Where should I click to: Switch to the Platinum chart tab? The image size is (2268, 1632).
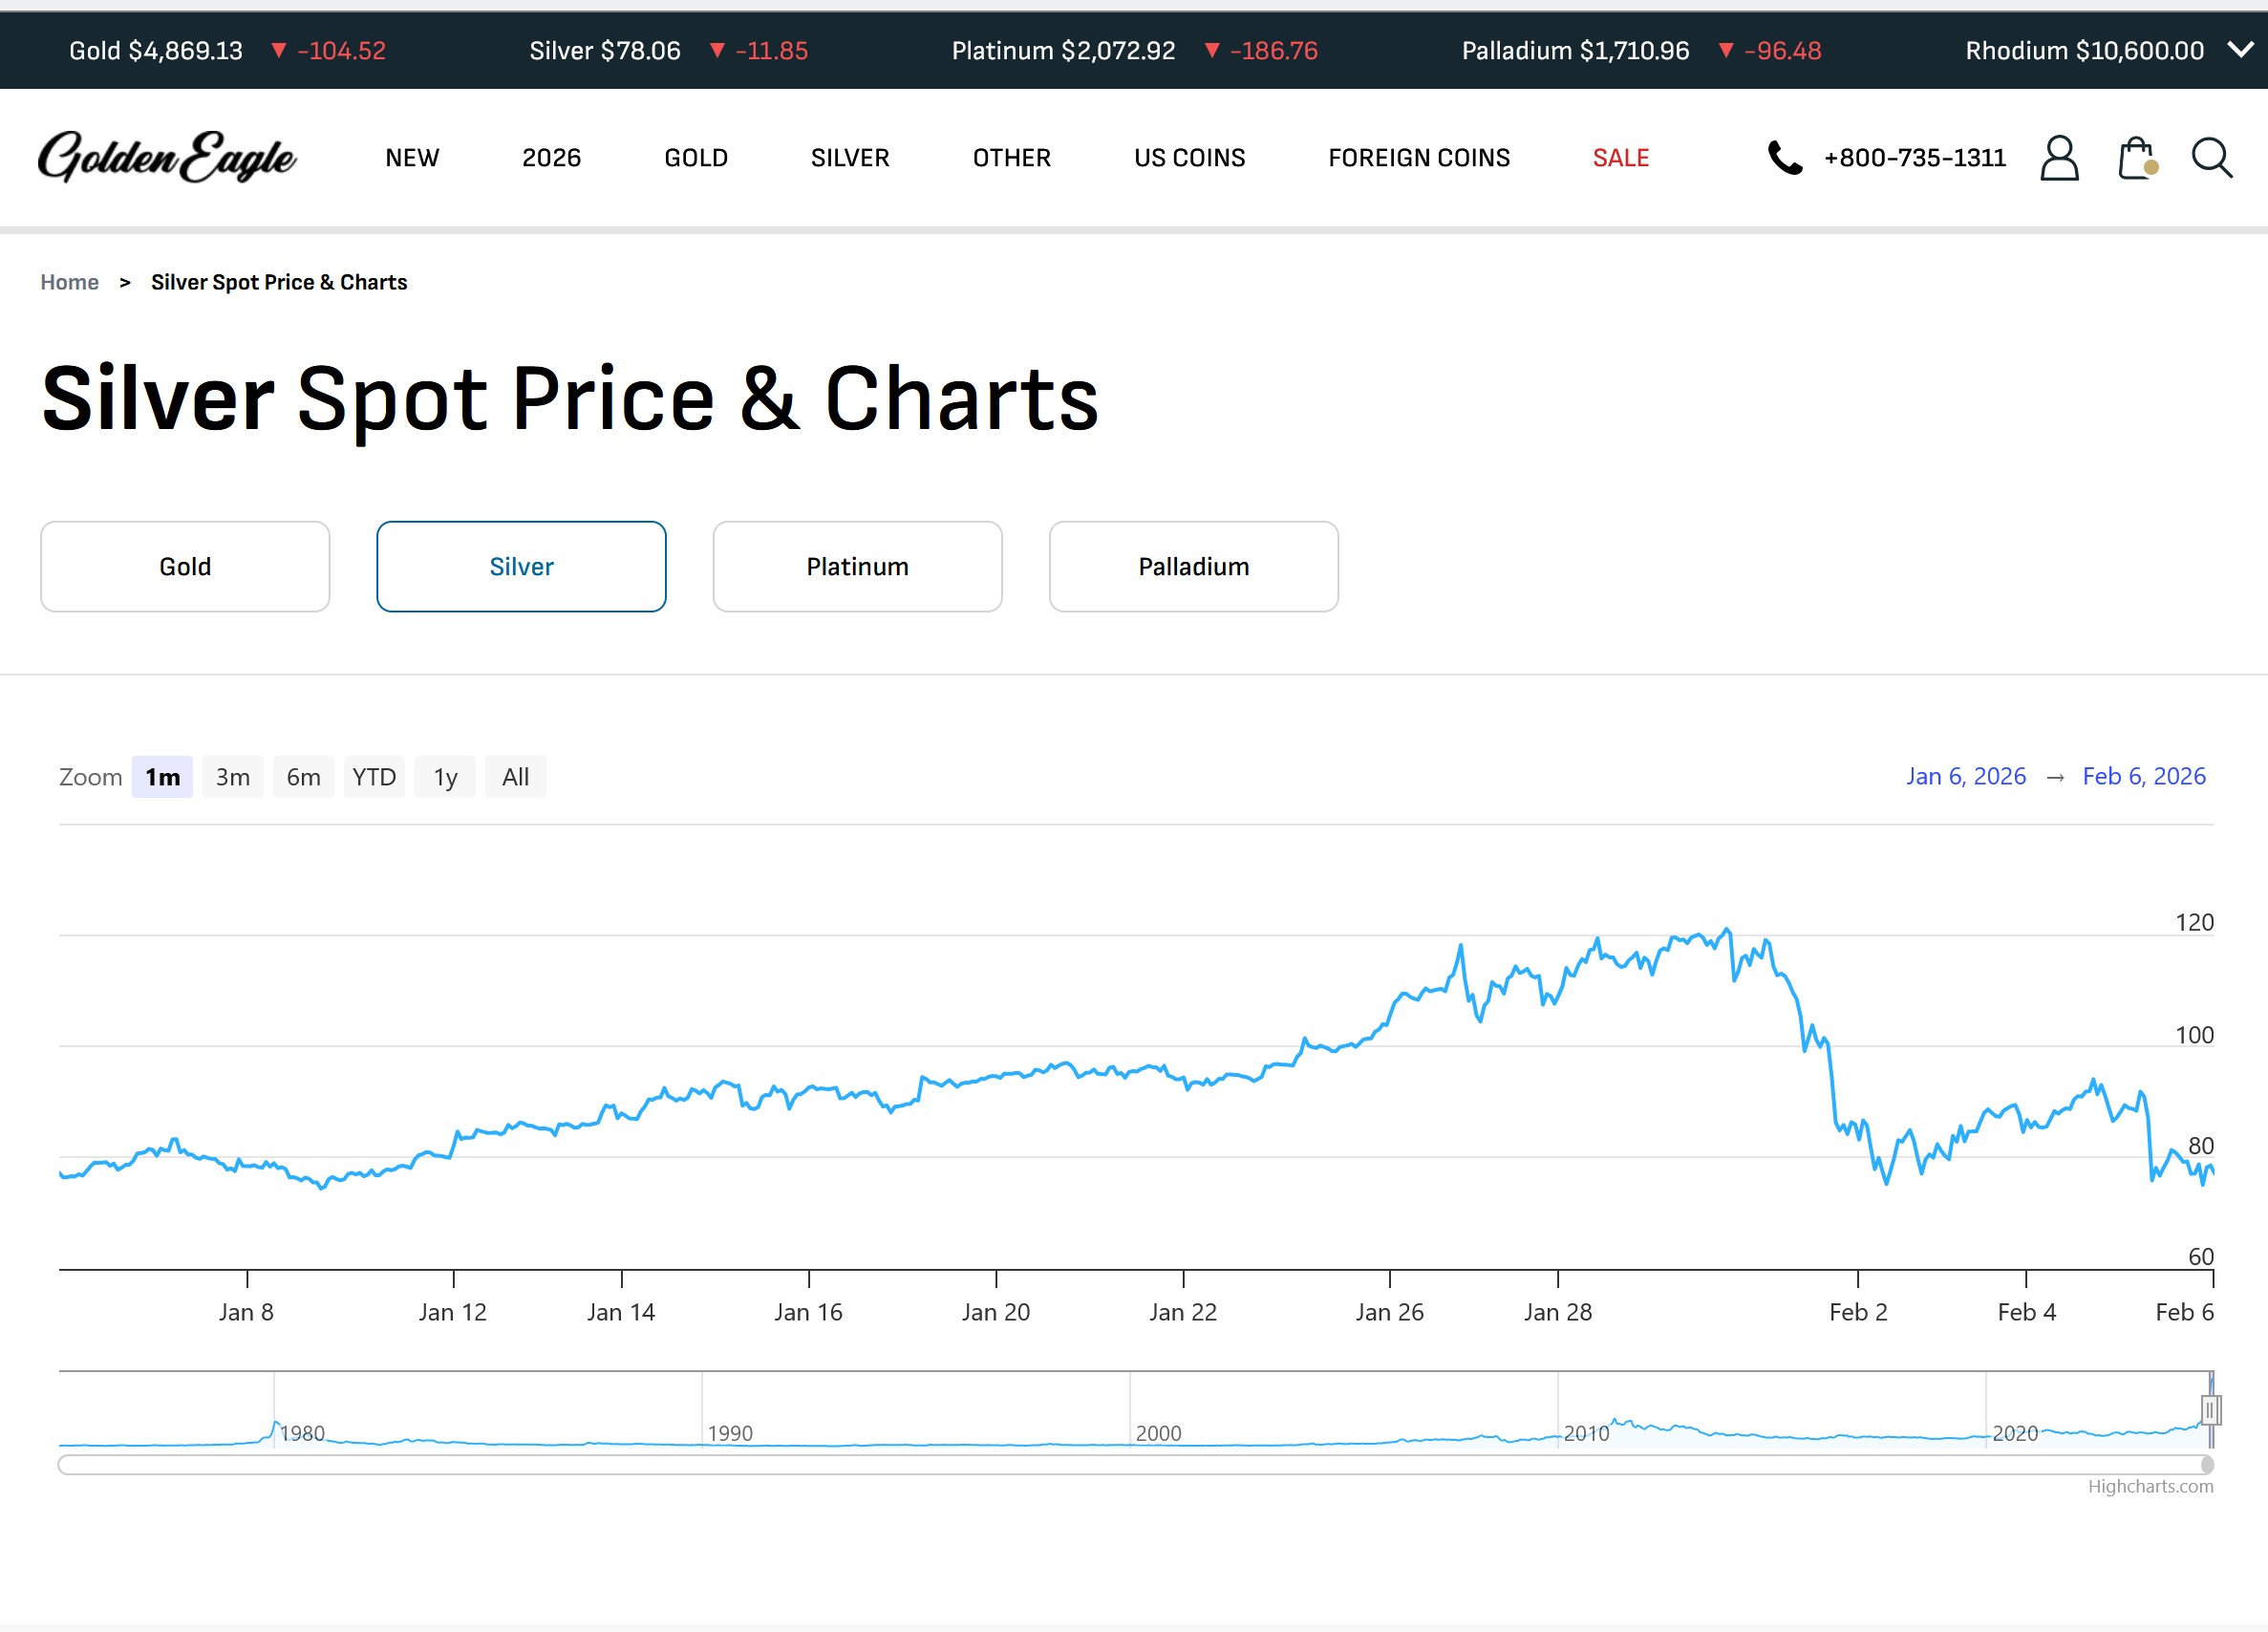857,566
